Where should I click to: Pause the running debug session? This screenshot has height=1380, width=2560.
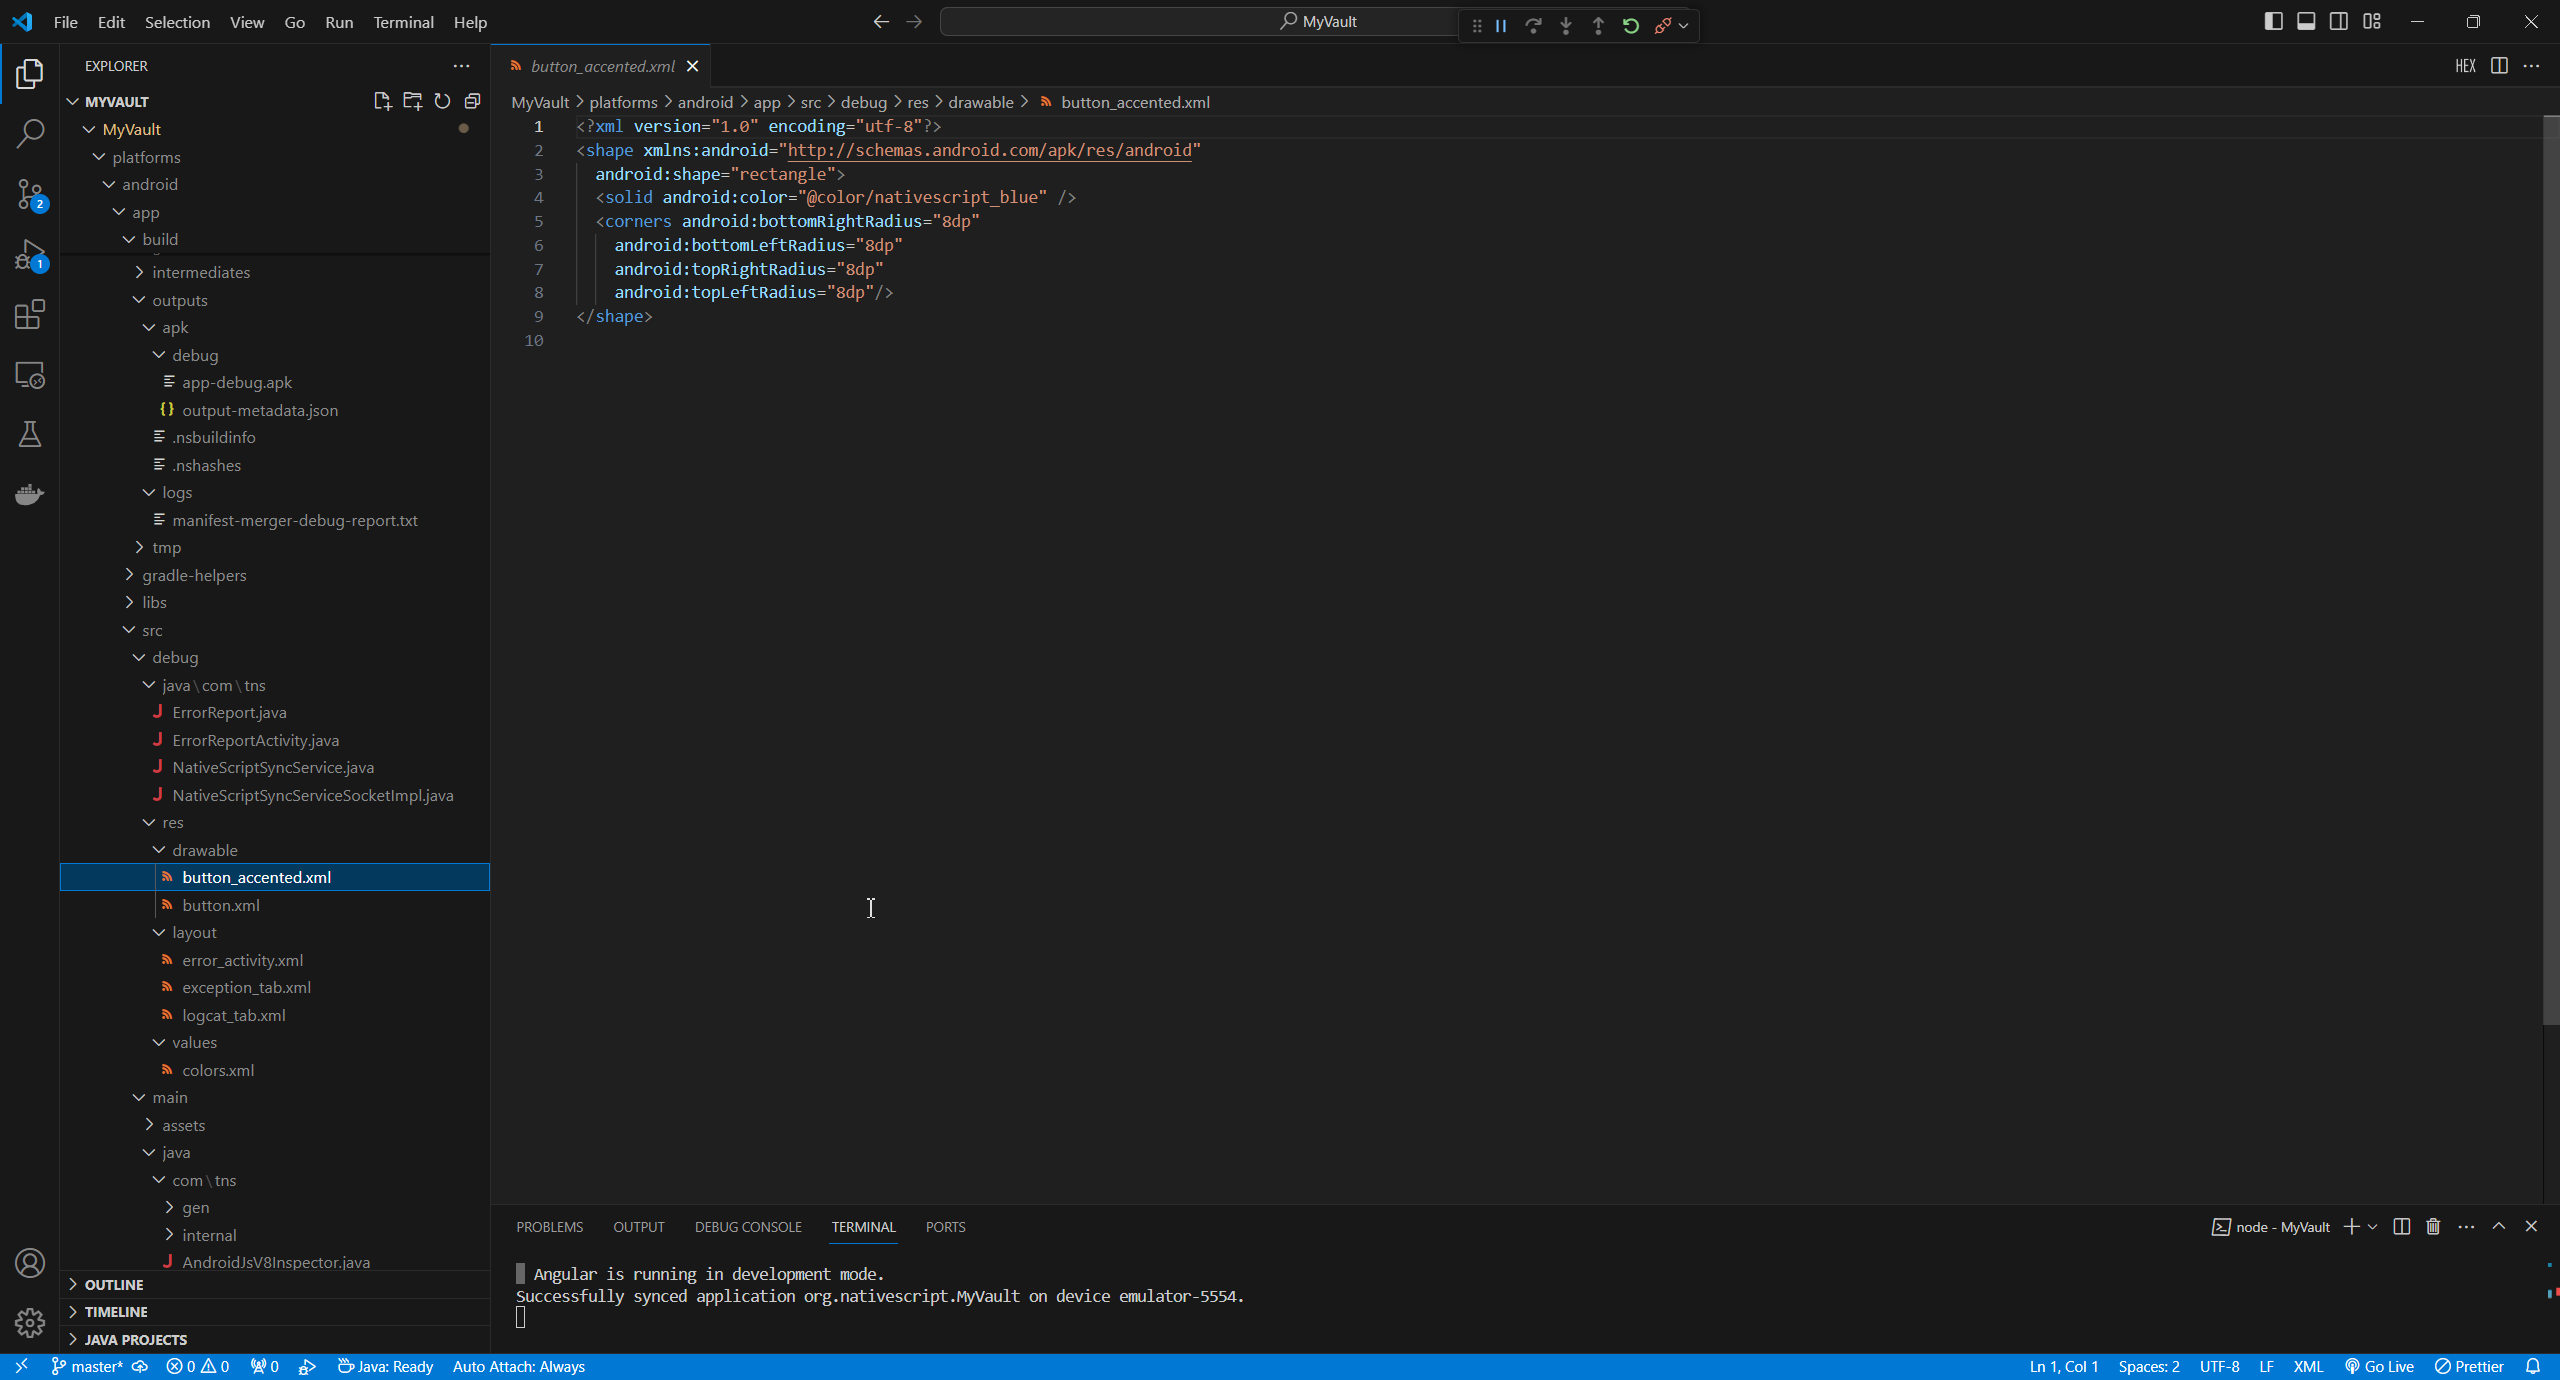pos(1501,26)
